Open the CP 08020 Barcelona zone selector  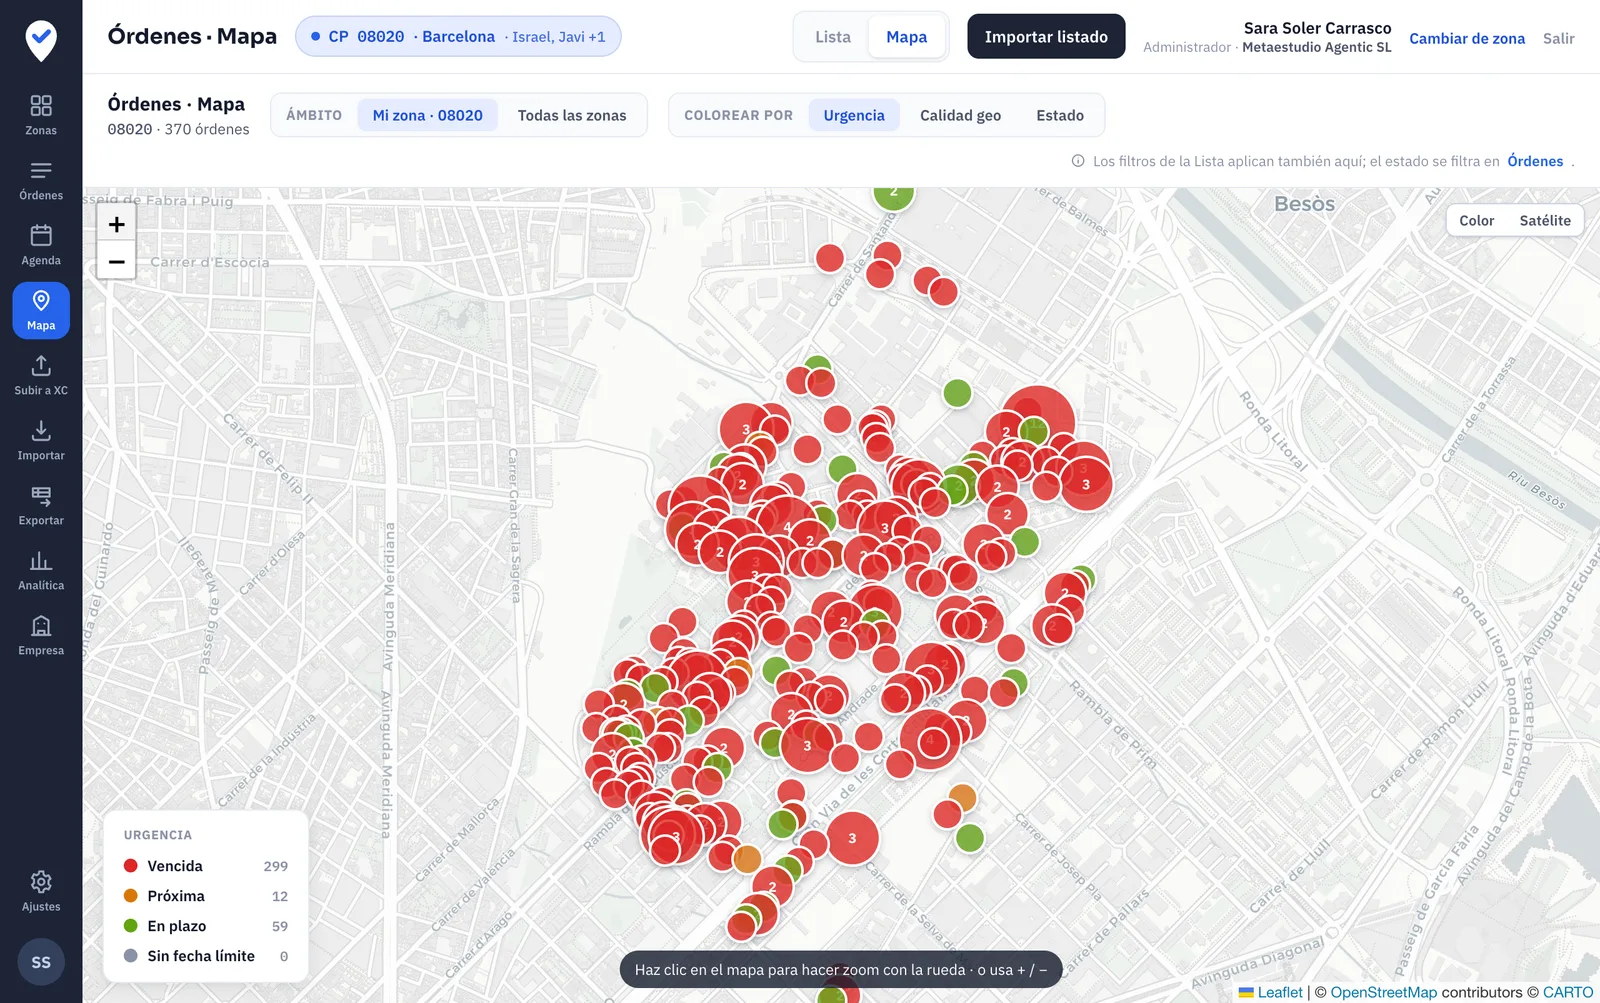(458, 36)
